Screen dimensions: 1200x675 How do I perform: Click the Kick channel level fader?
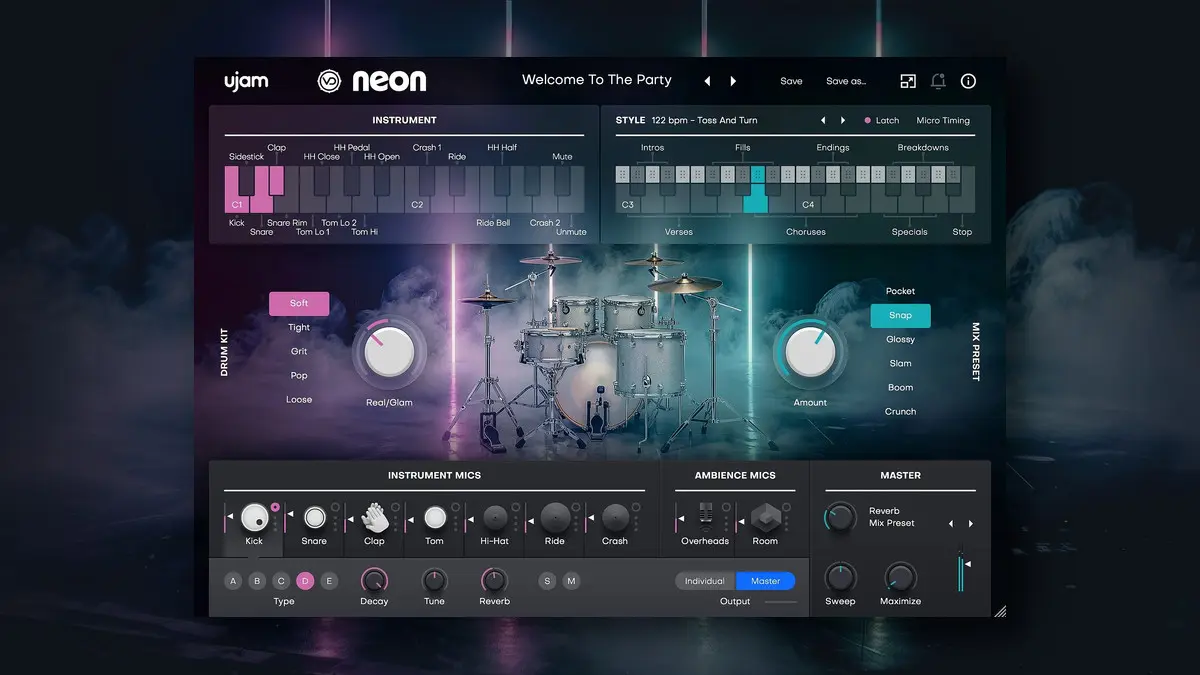tap(227, 517)
